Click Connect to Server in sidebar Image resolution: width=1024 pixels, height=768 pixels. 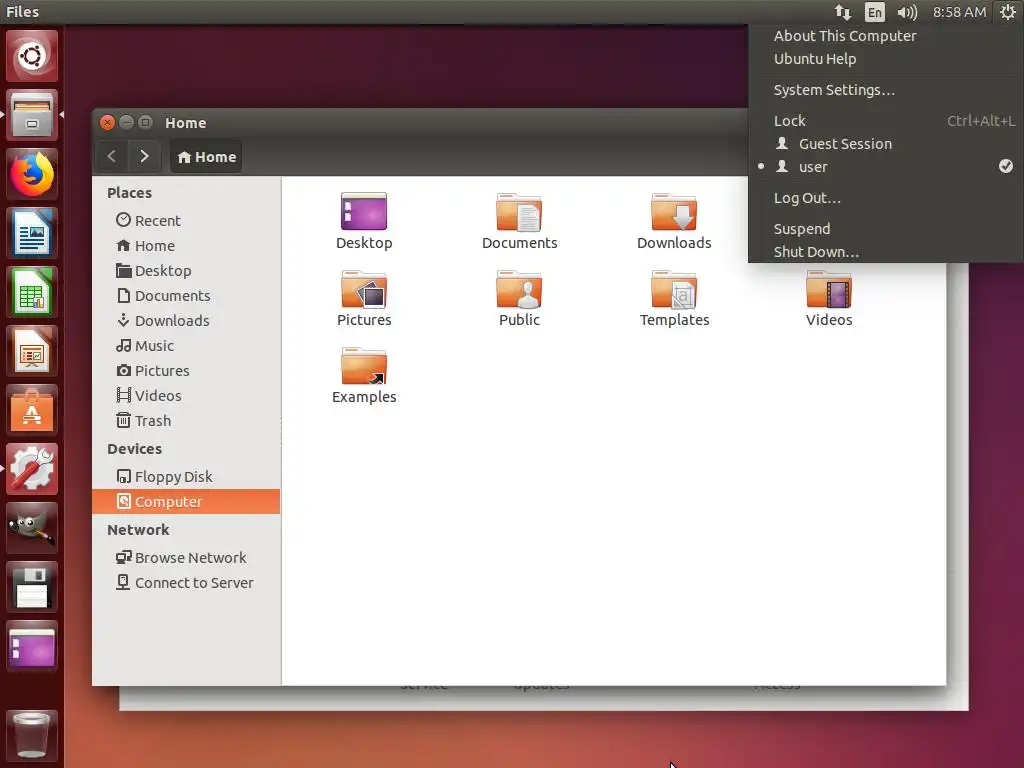[x=186, y=583]
